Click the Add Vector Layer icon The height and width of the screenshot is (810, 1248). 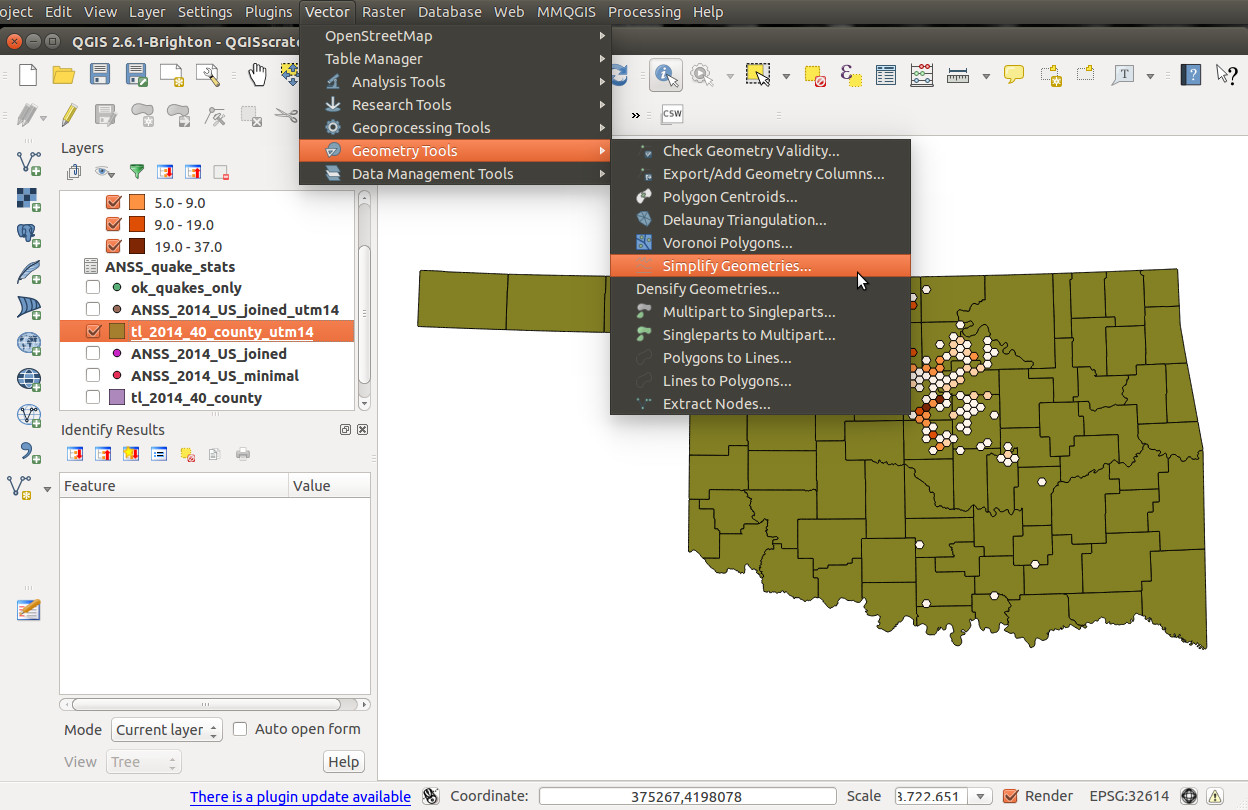click(29, 163)
